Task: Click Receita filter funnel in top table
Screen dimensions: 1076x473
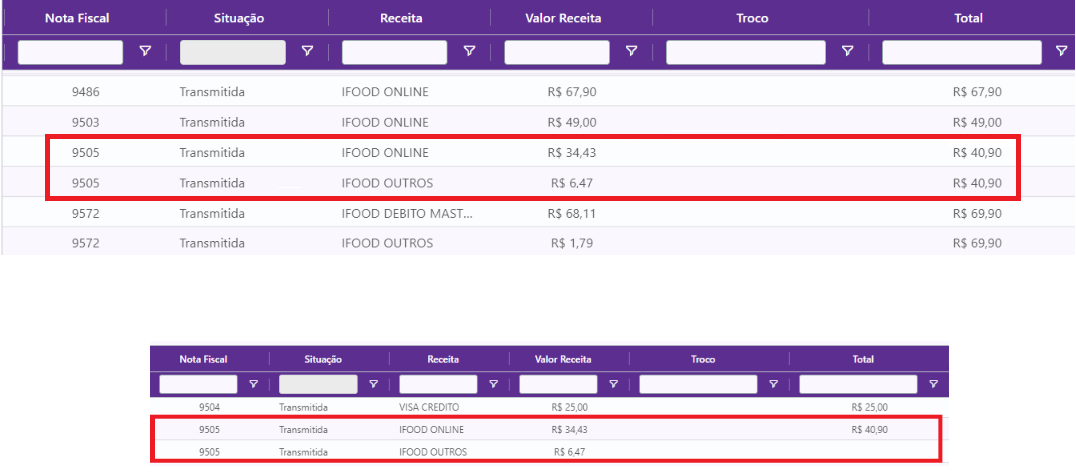Action: coord(470,52)
